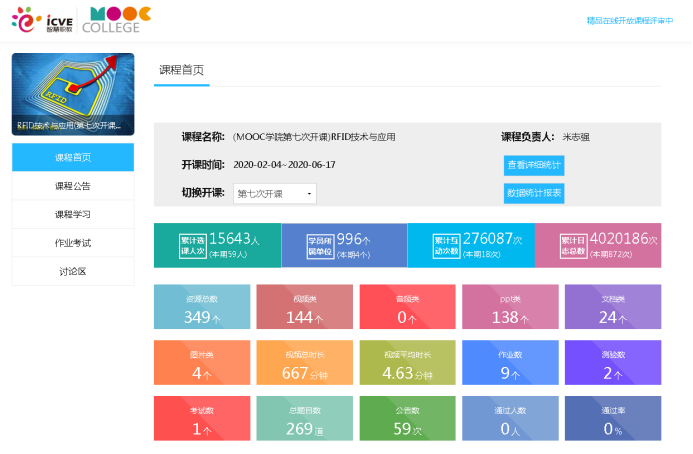Image resolution: width=693 pixels, height=454 pixels.
Task: Click the MOOC College logo
Action: click(x=119, y=20)
